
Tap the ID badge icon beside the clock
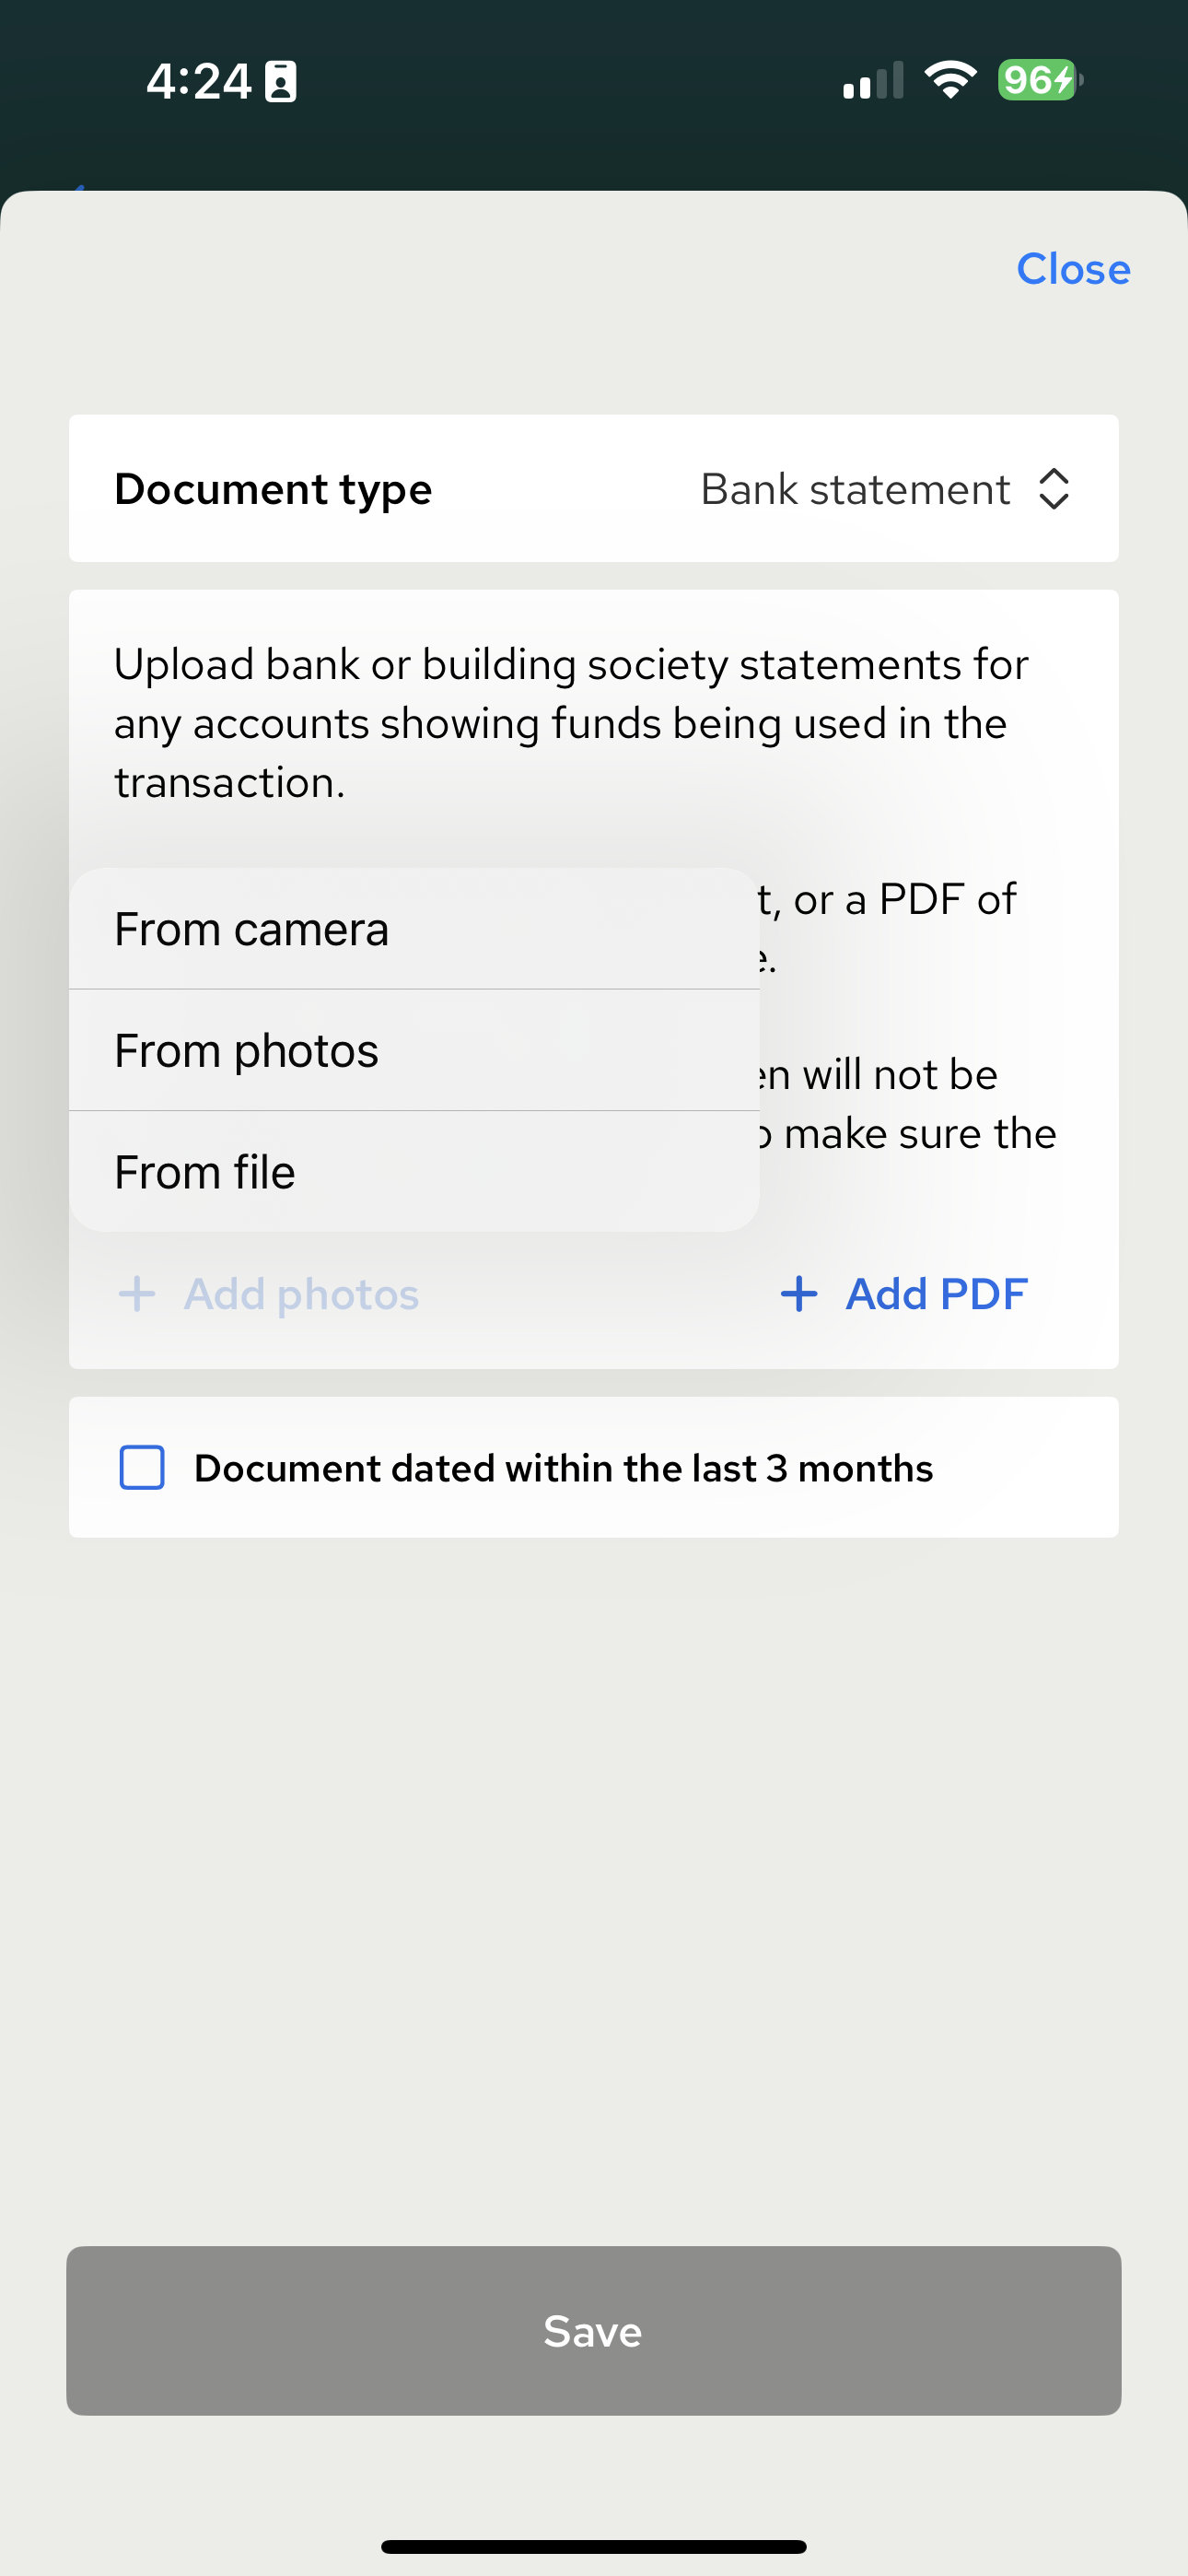[x=281, y=82]
